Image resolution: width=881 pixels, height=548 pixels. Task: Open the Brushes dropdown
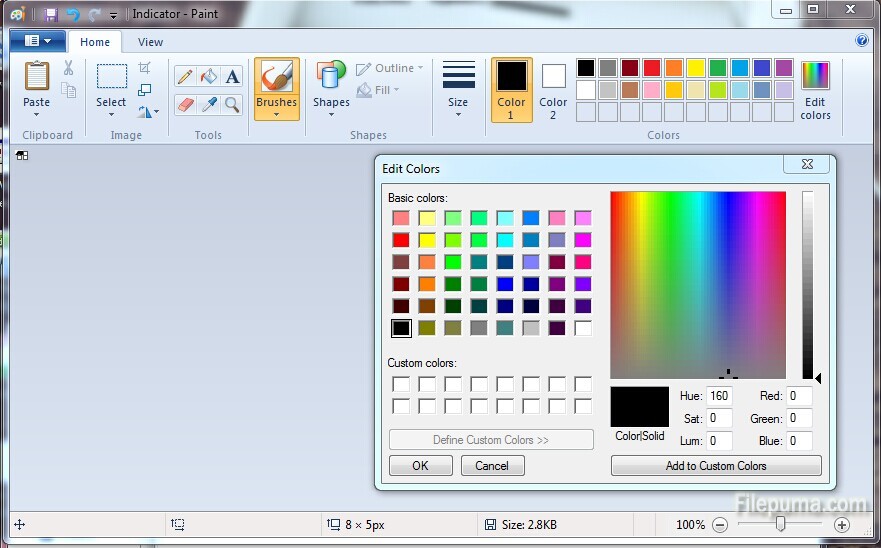point(276,113)
